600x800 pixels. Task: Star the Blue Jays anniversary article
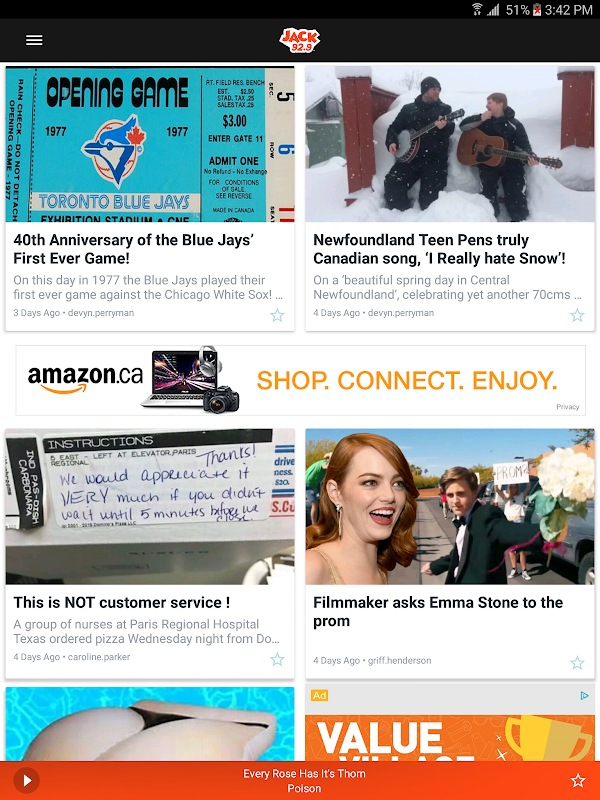point(277,315)
